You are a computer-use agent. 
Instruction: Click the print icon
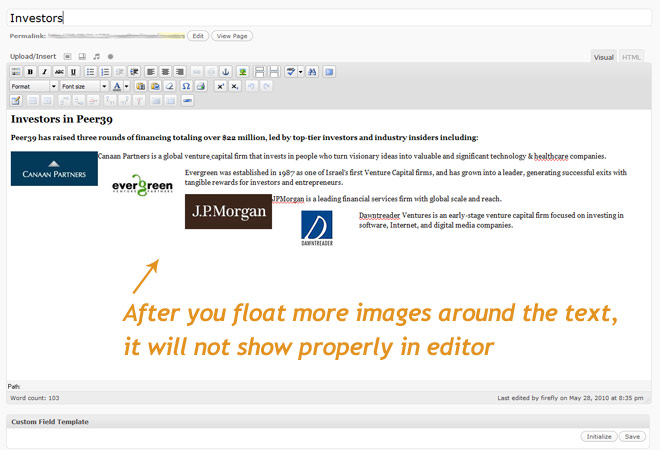coord(201,86)
